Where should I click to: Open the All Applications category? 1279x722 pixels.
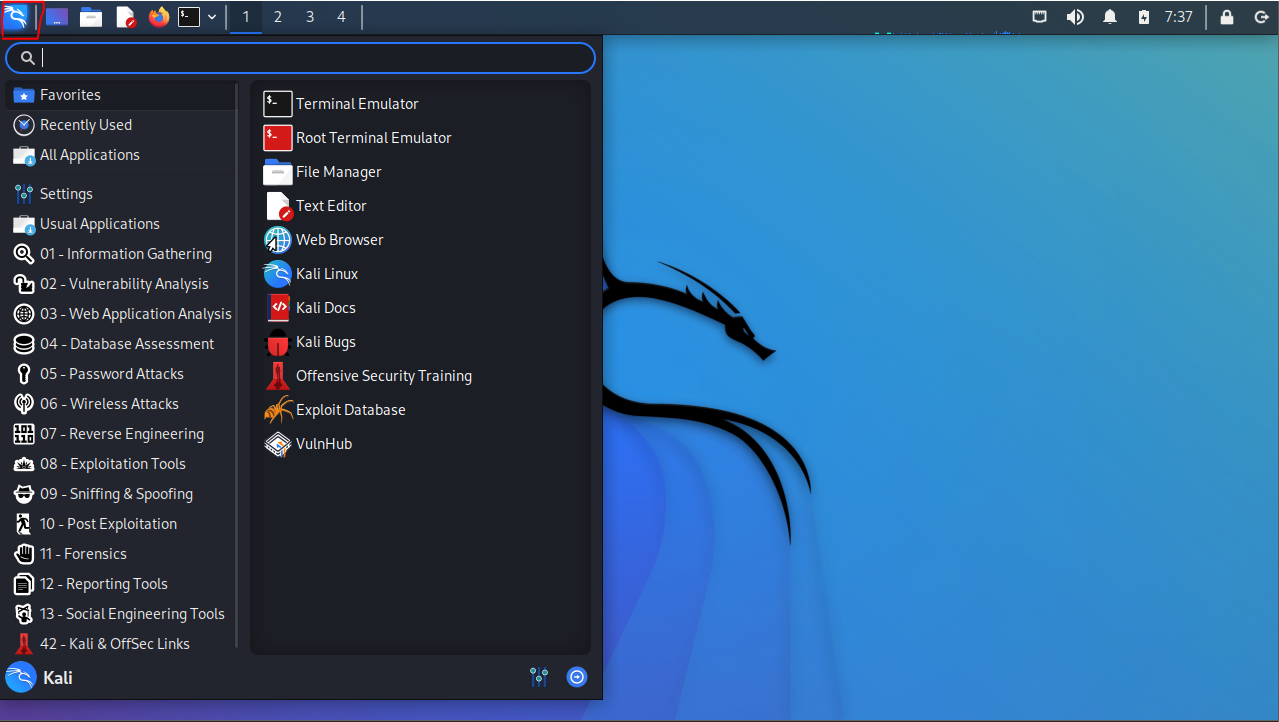click(121, 155)
